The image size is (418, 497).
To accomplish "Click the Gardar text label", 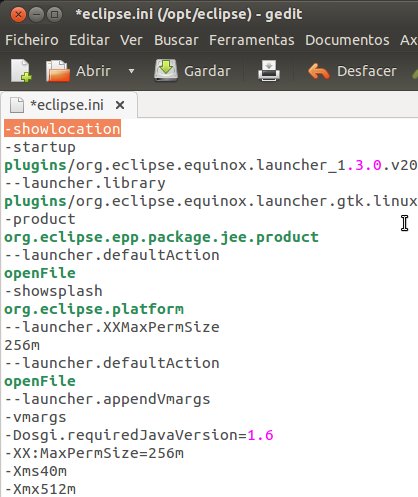I will click(x=207, y=71).
